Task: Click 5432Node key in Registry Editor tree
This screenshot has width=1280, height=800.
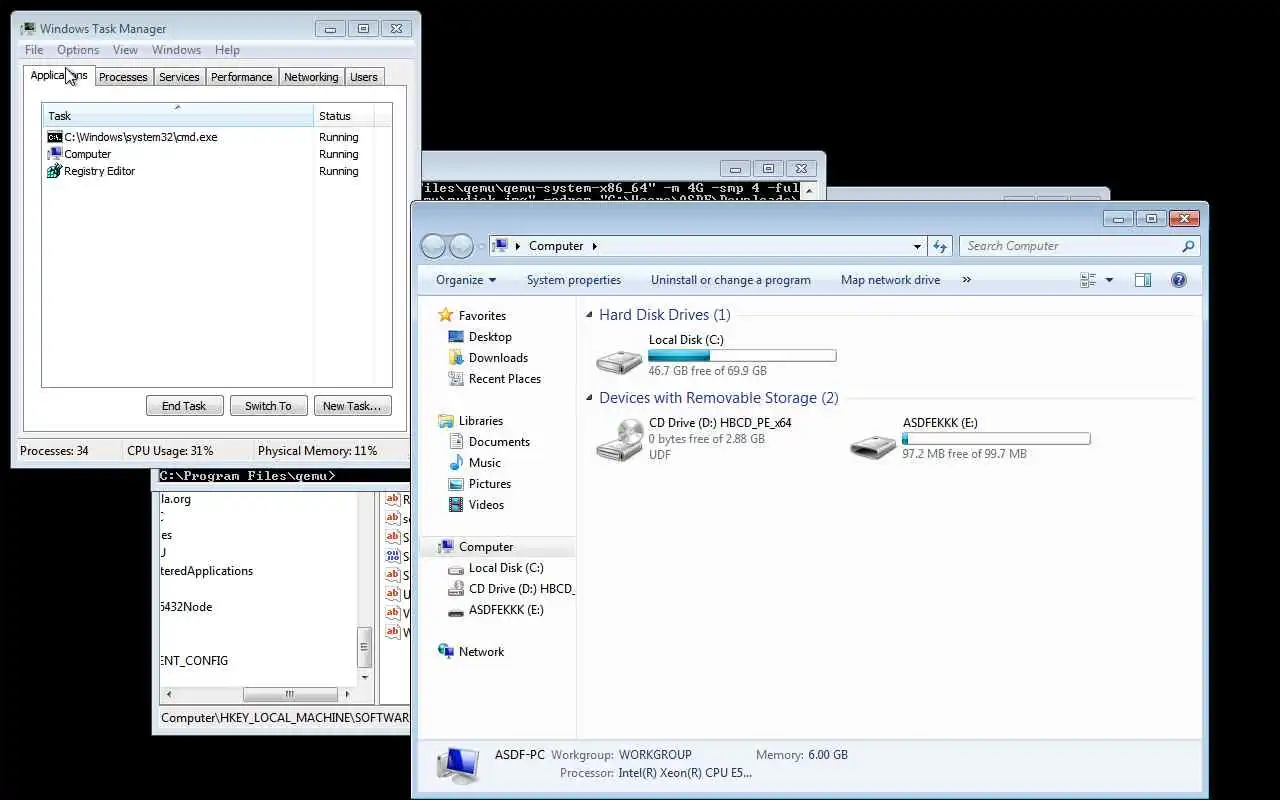Action: [186, 607]
